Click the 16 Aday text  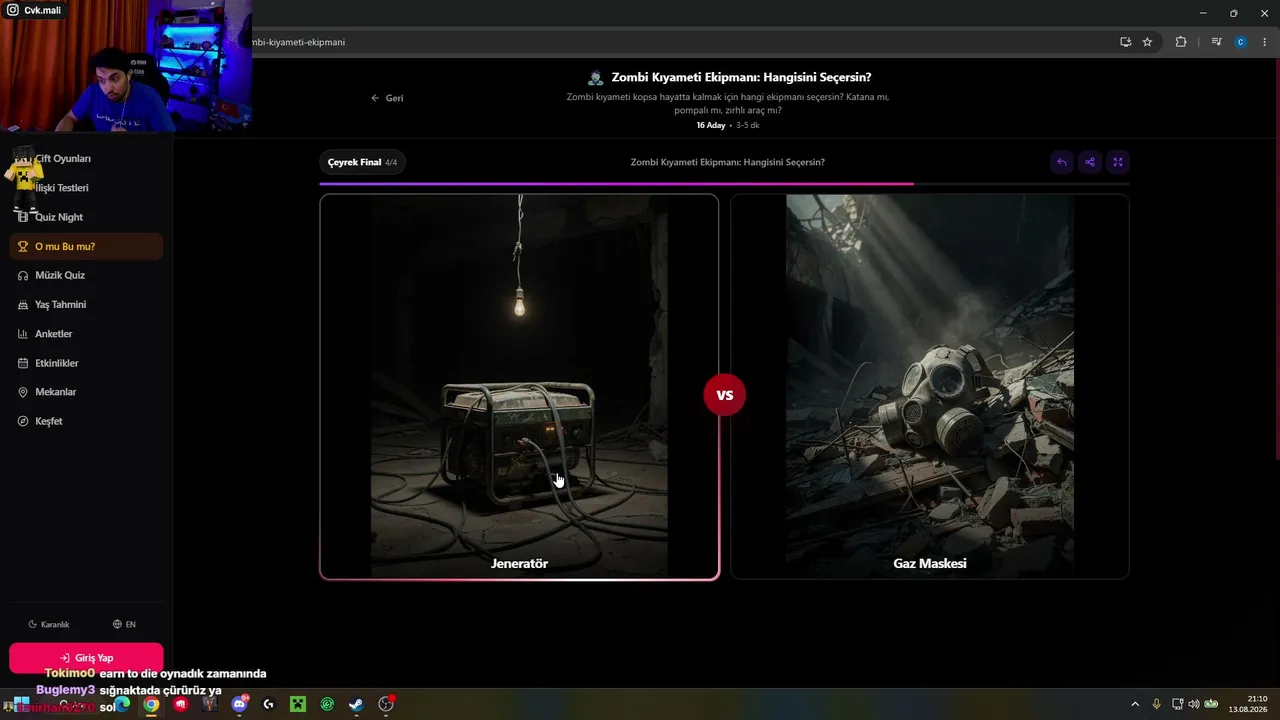pos(711,125)
